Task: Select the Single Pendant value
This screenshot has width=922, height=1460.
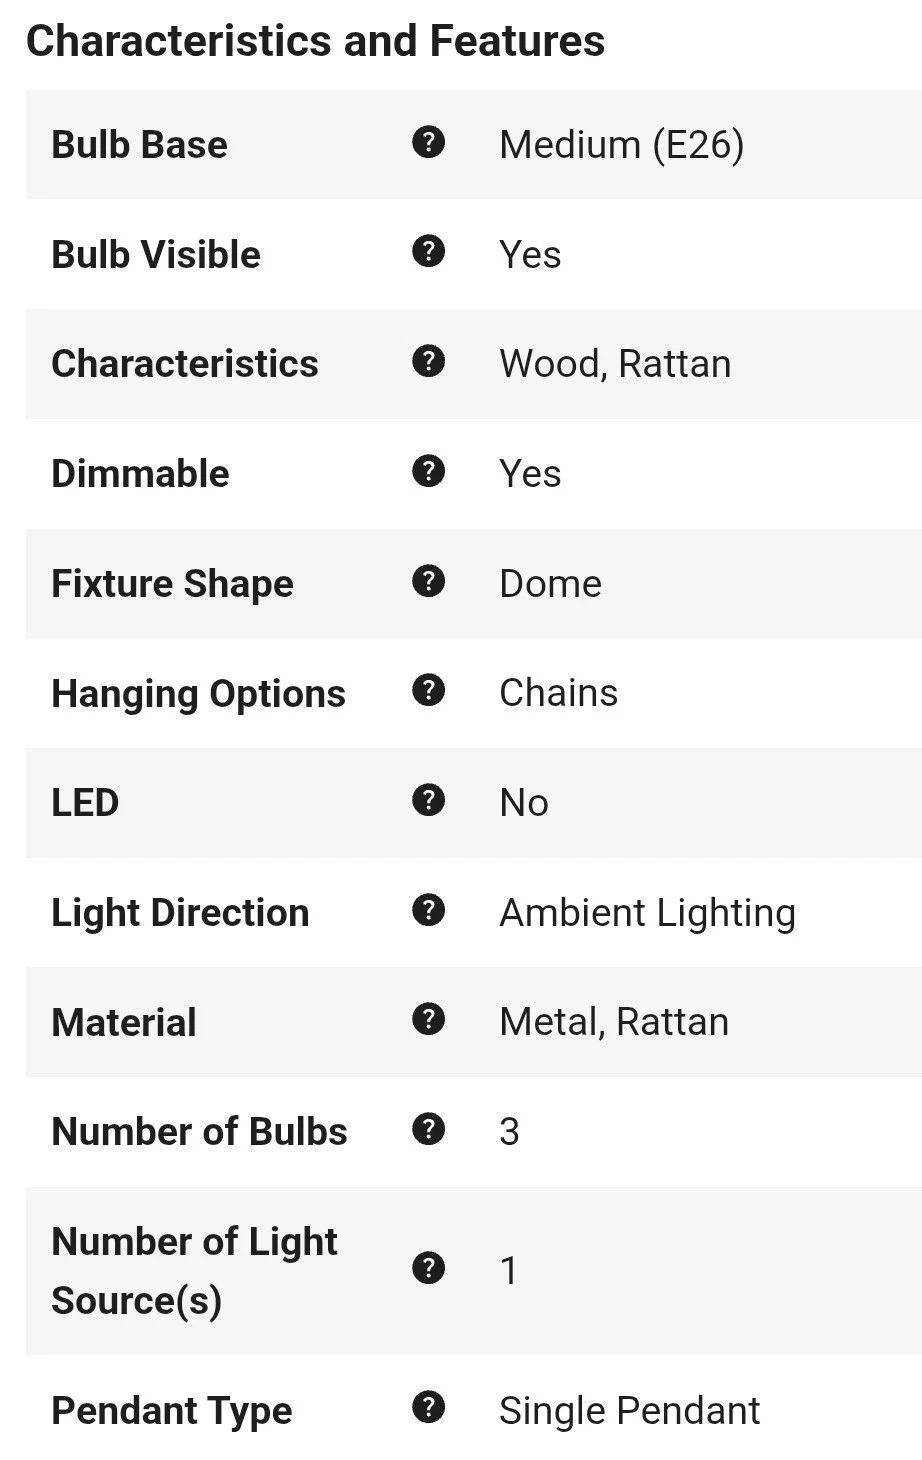Action: click(x=629, y=1411)
